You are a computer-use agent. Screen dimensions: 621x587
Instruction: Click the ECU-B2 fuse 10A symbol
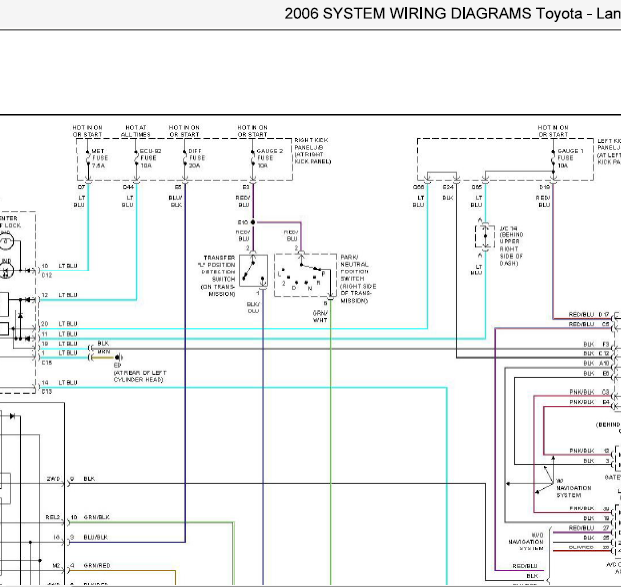coord(137,158)
